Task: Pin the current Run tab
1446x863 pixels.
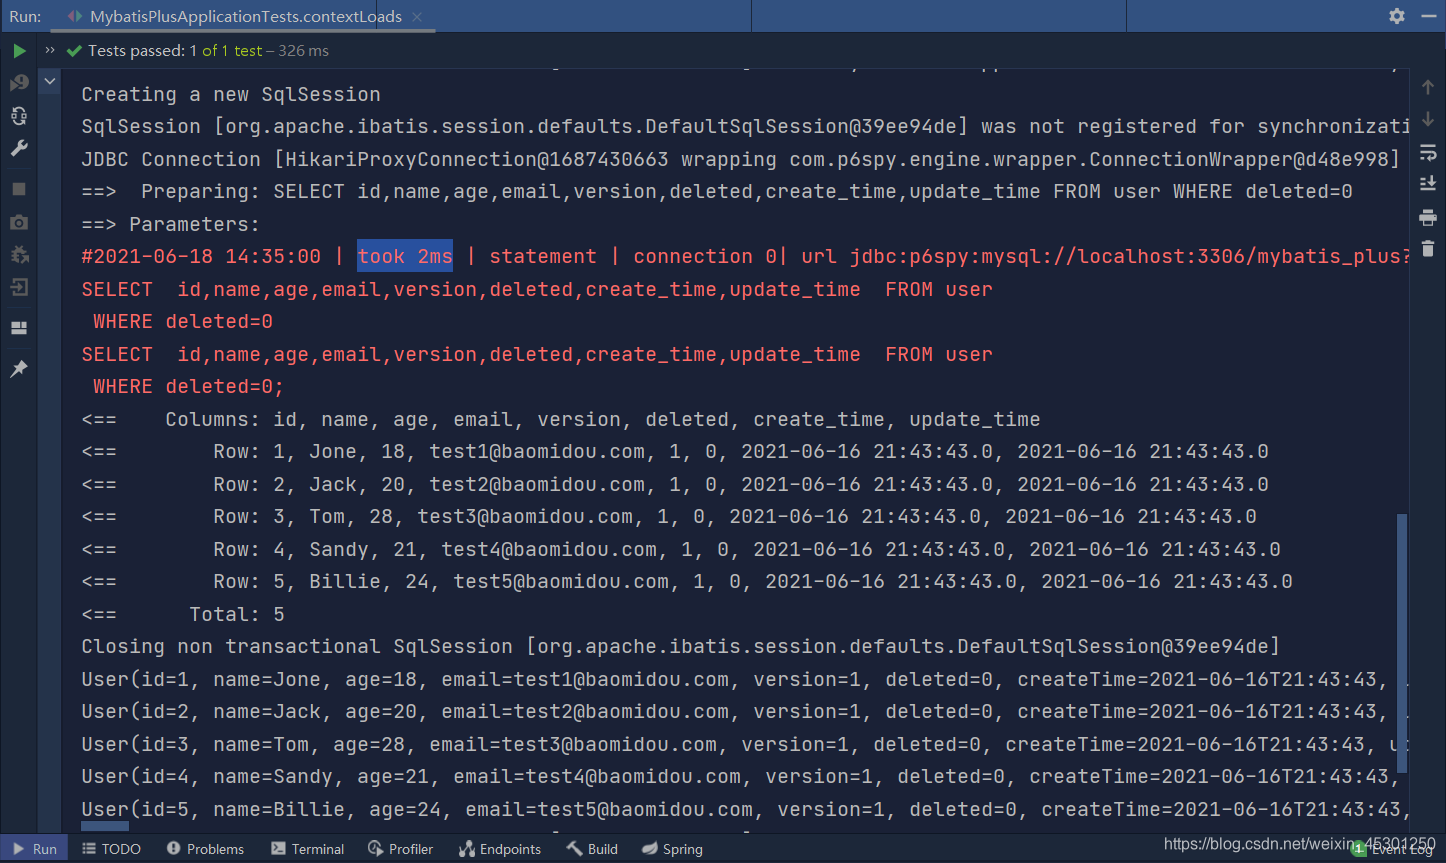Action: [x=19, y=369]
